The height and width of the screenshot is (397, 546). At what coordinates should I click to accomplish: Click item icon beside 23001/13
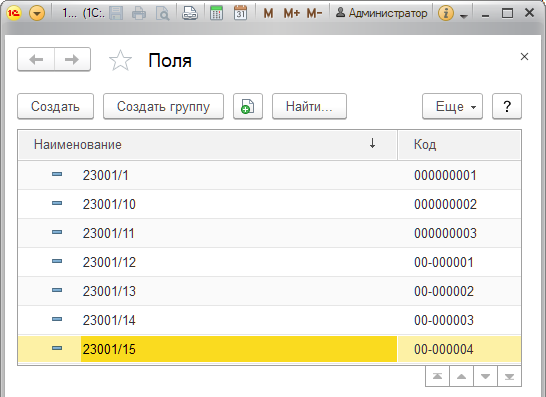[x=57, y=290]
